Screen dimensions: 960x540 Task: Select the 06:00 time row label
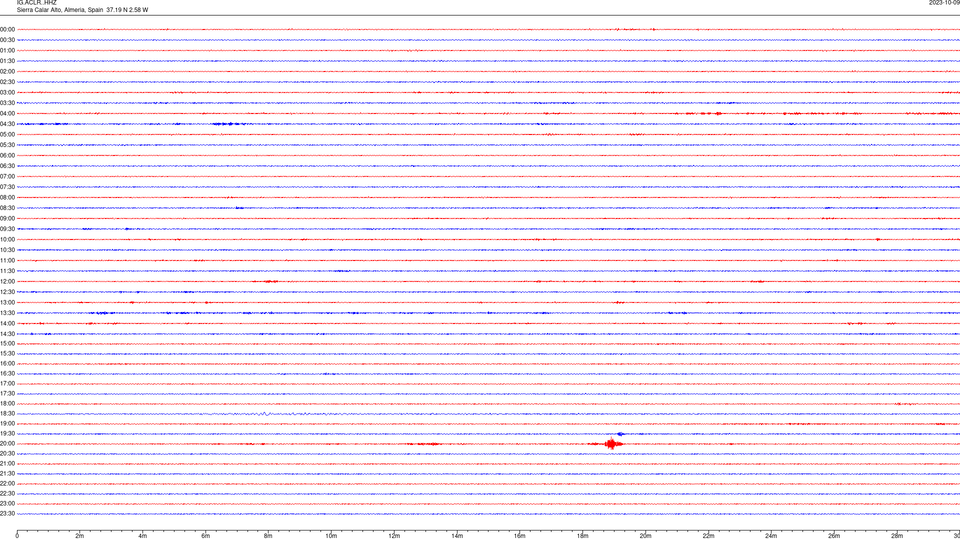tap(7, 156)
